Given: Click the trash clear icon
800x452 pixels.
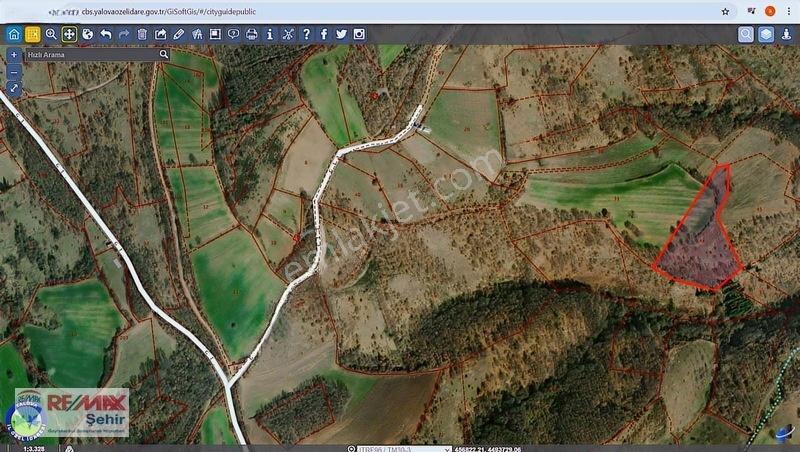Looking at the screenshot, I should (142, 34).
